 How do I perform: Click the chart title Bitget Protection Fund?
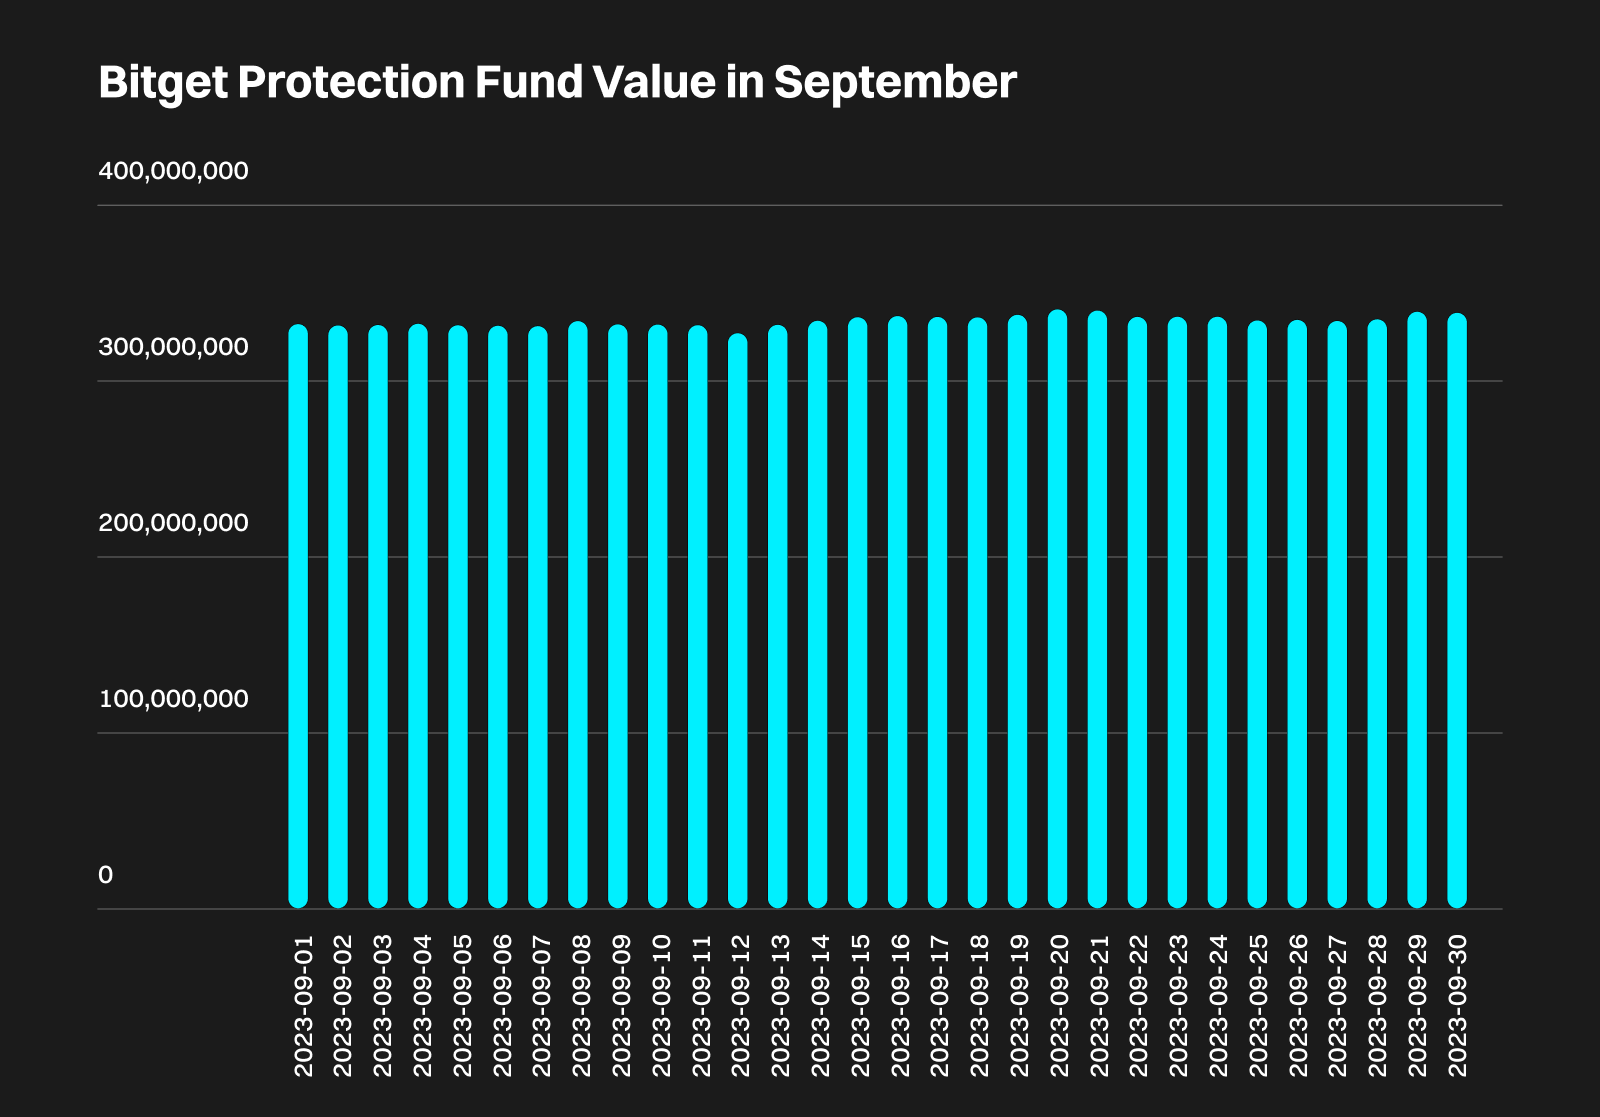pyautogui.click(x=342, y=82)
